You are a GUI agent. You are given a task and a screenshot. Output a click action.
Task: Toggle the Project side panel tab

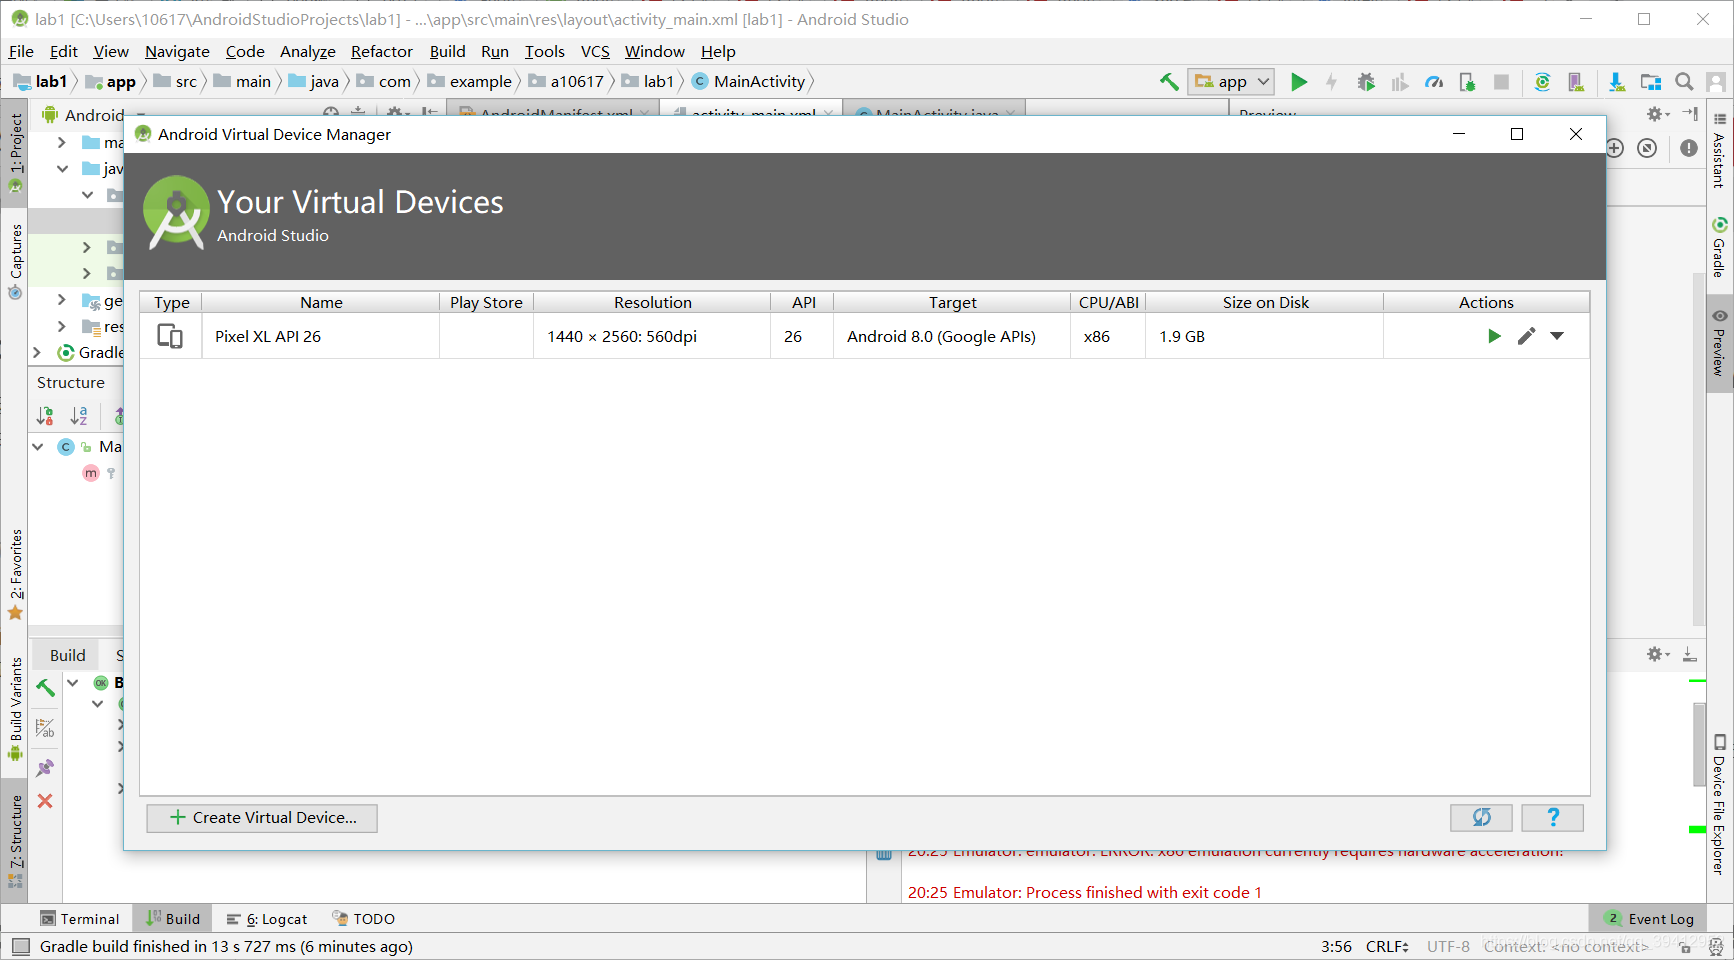[x=15, y=152]
